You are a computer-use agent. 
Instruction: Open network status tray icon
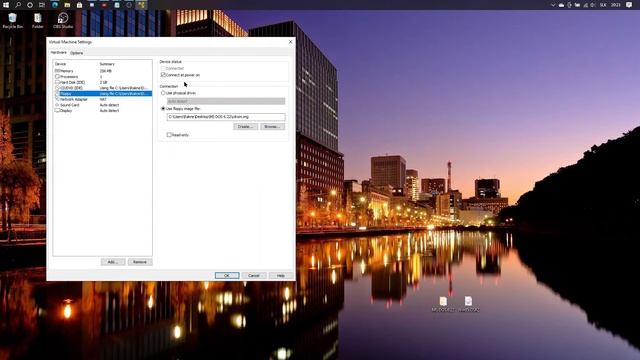tap(585, 5)
